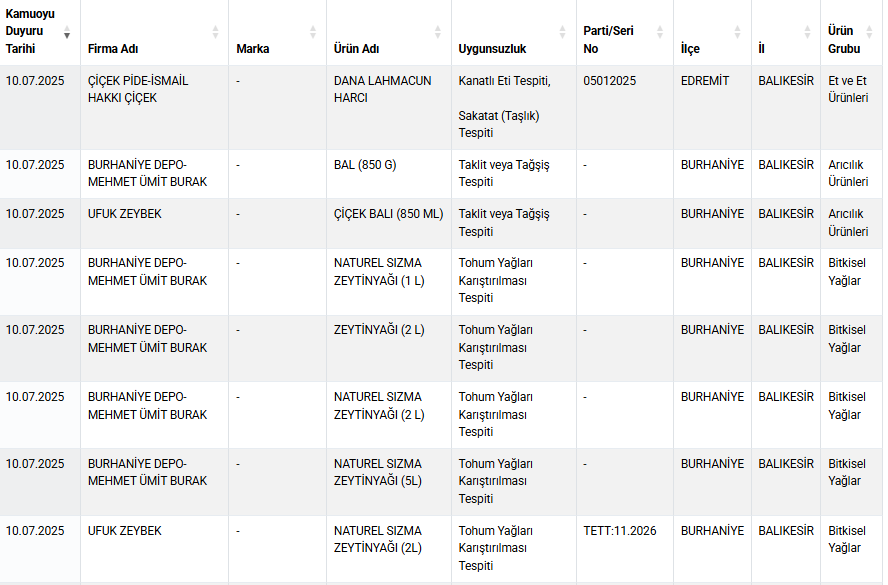888x585 pixels.
Task: Click ÇİÇEK BALI (850 ML) cell
Action: tap(389, 223)
